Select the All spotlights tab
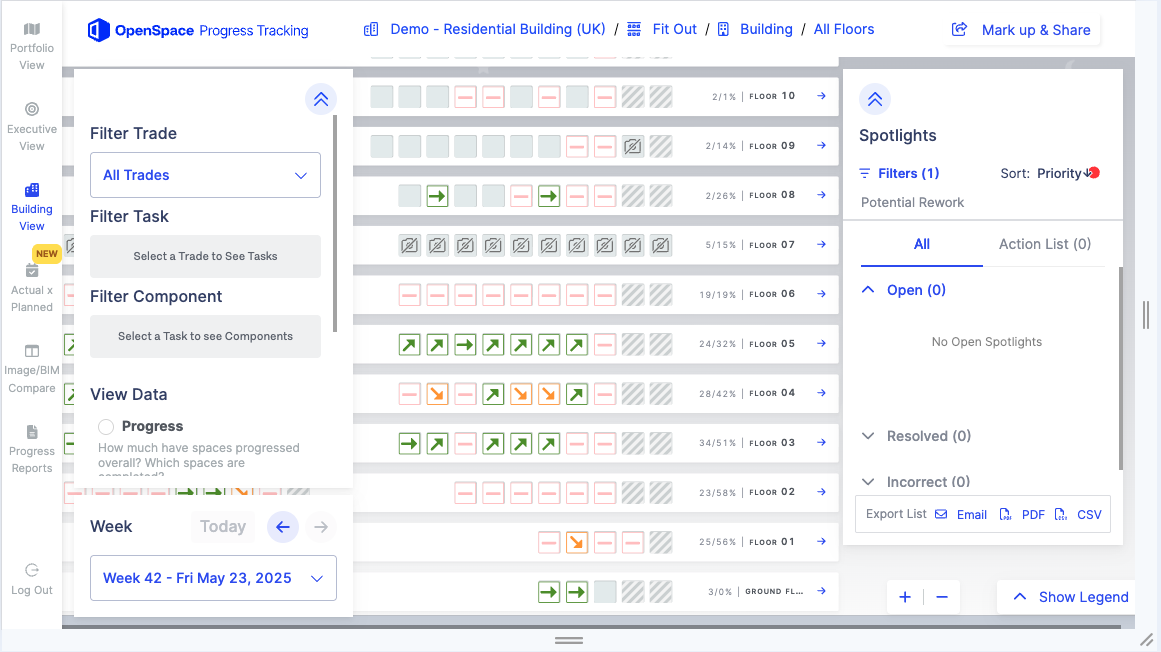Viewport: 1161px width, 652px height. coord(921,244)
